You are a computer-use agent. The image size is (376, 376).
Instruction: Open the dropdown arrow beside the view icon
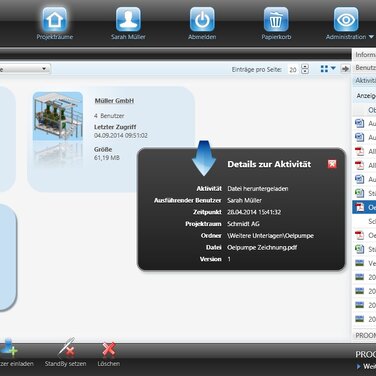(x=333, y=69)
